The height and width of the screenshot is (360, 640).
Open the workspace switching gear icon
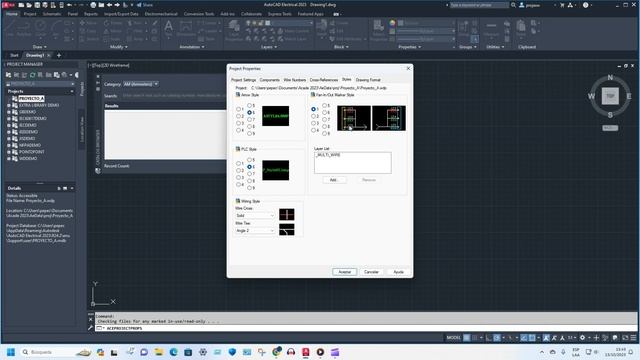(x=582, y=338)
